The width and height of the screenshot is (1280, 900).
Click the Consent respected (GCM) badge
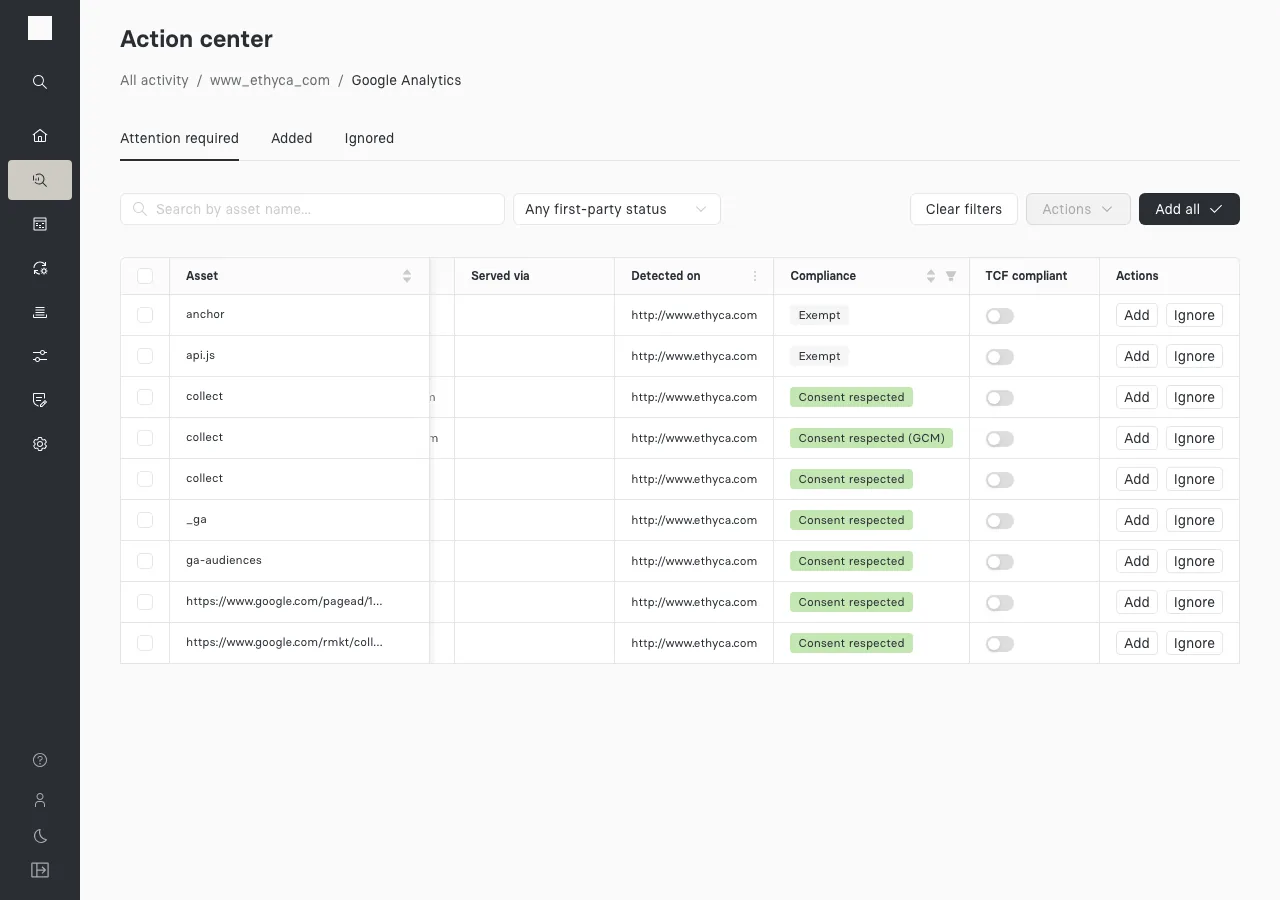[871, 438]
